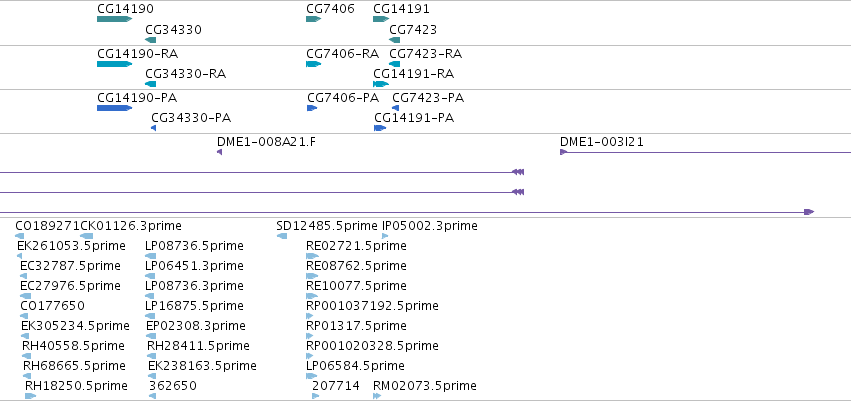This screenshot has height=401, width=851.
Task: Select the CG7406-PA protein label
Action: click(x=343, y=98)
